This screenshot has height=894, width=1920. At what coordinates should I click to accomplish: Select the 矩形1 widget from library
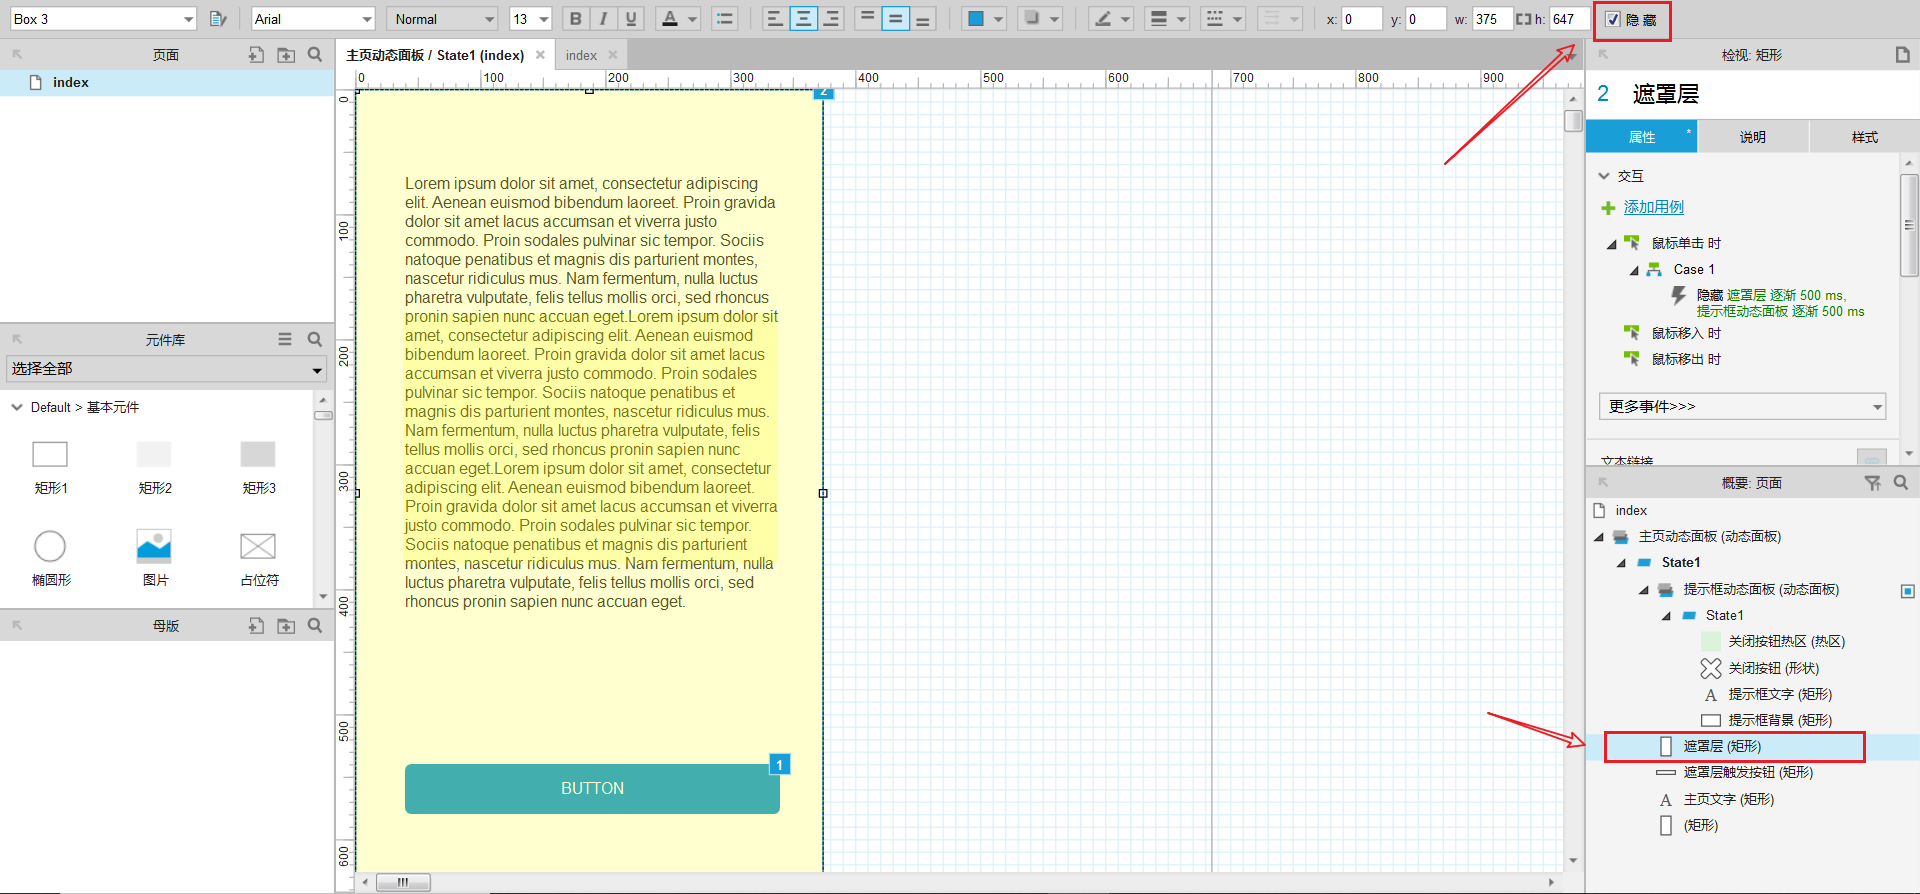[x=50, y=468]
